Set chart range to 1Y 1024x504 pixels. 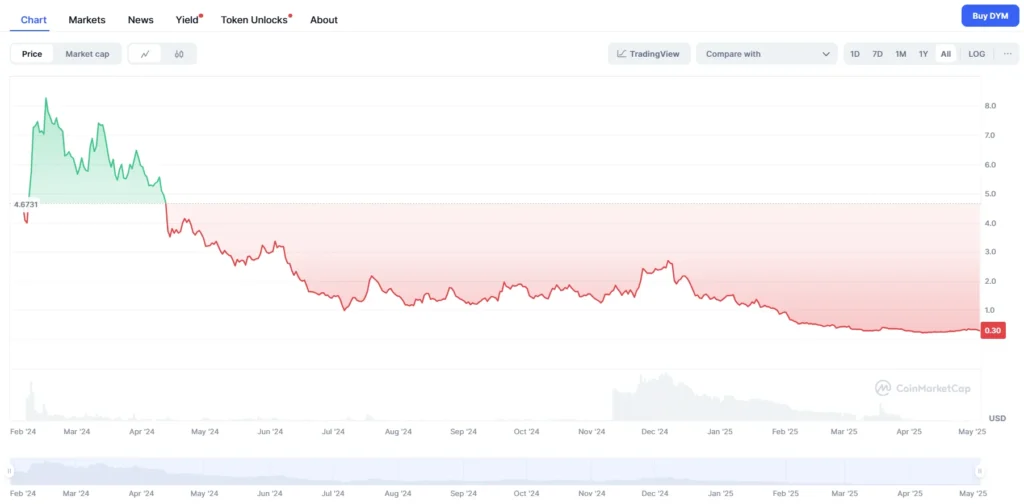coord(923,54)
